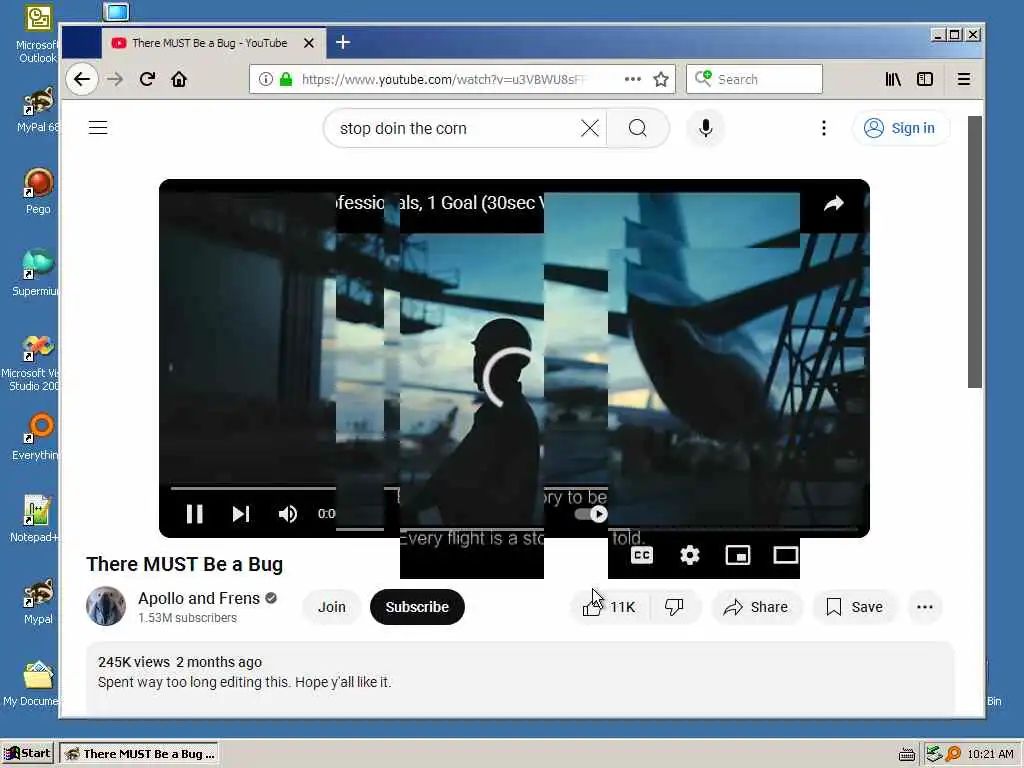Image resolution: width=1024 pixels, height=768 pixels.
Task: Open YouTube guide hamburger menu
Action: coord(98,127)
